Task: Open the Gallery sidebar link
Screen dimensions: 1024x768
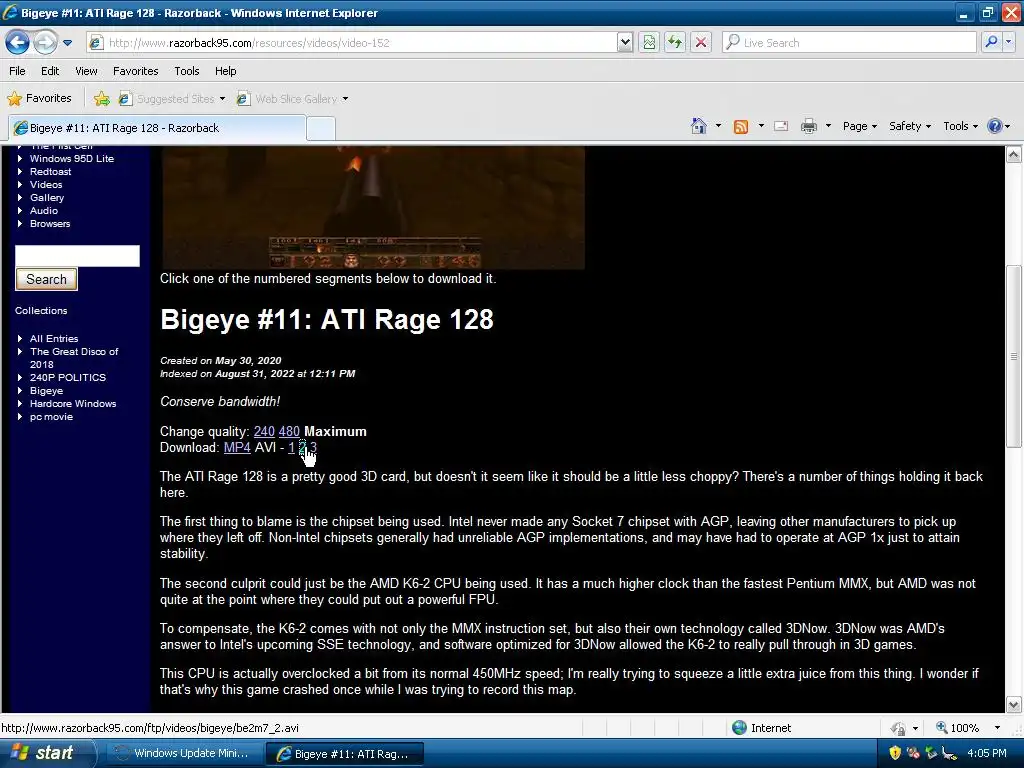Action: point(47,198)
